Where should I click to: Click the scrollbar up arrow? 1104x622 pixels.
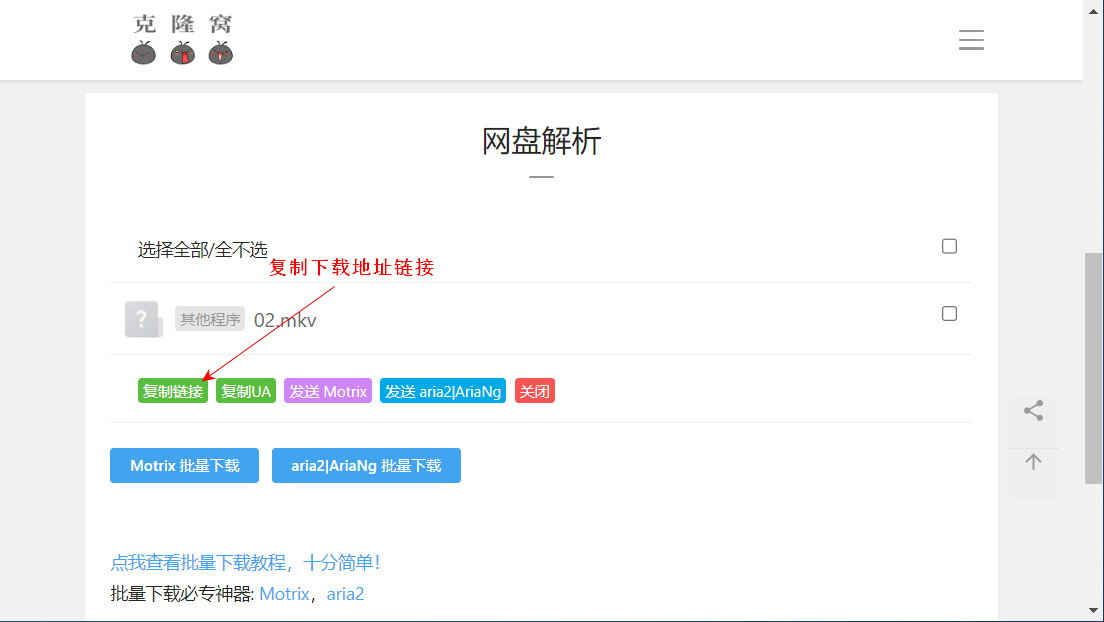click(1093, 11)
